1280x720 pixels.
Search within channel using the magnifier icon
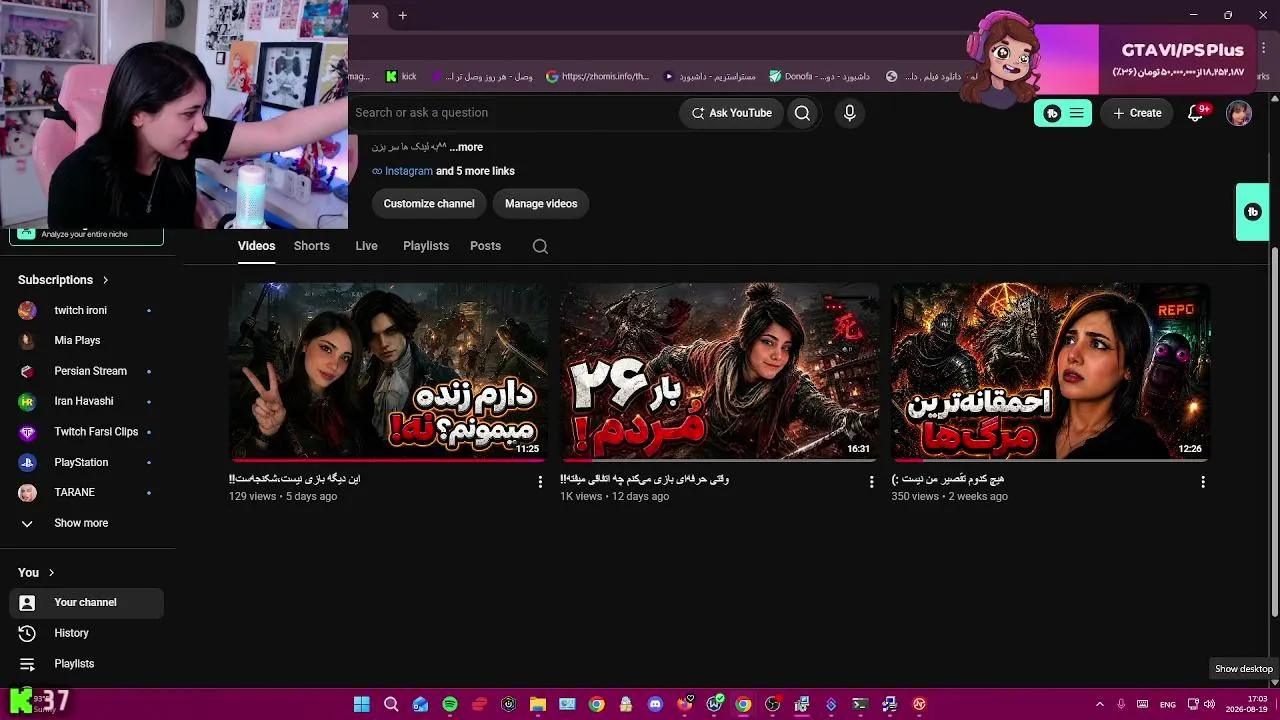pyautogui.click(x=540, y=246)
